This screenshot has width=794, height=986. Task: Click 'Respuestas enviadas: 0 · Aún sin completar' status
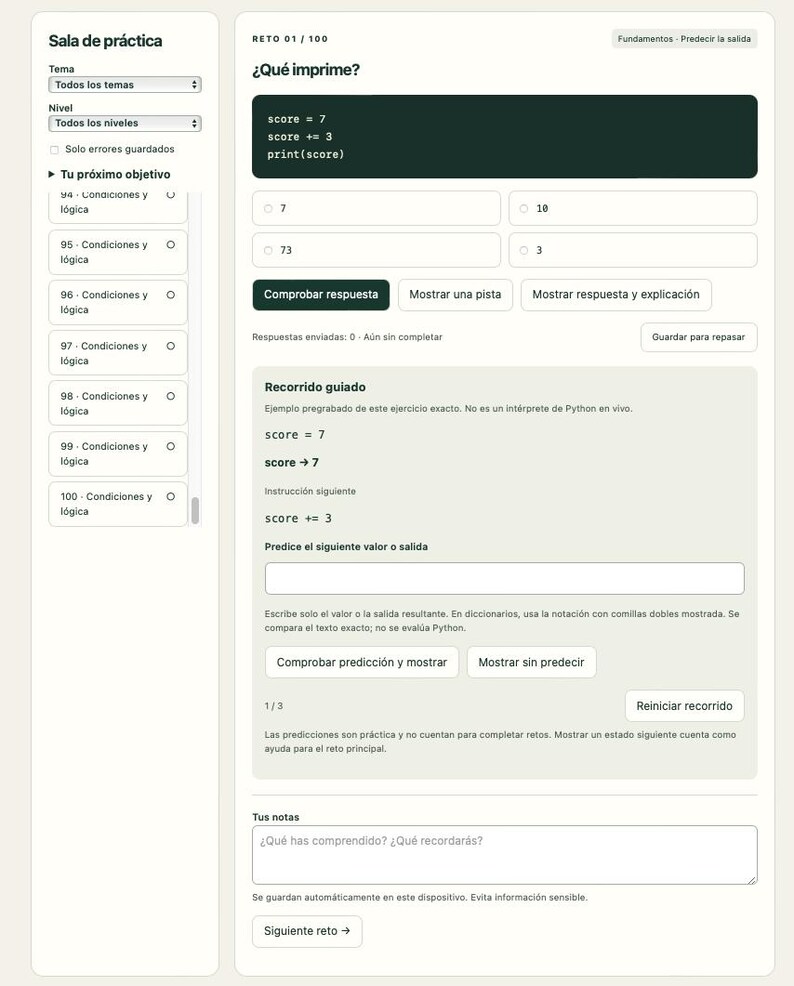tap(347, 337)
